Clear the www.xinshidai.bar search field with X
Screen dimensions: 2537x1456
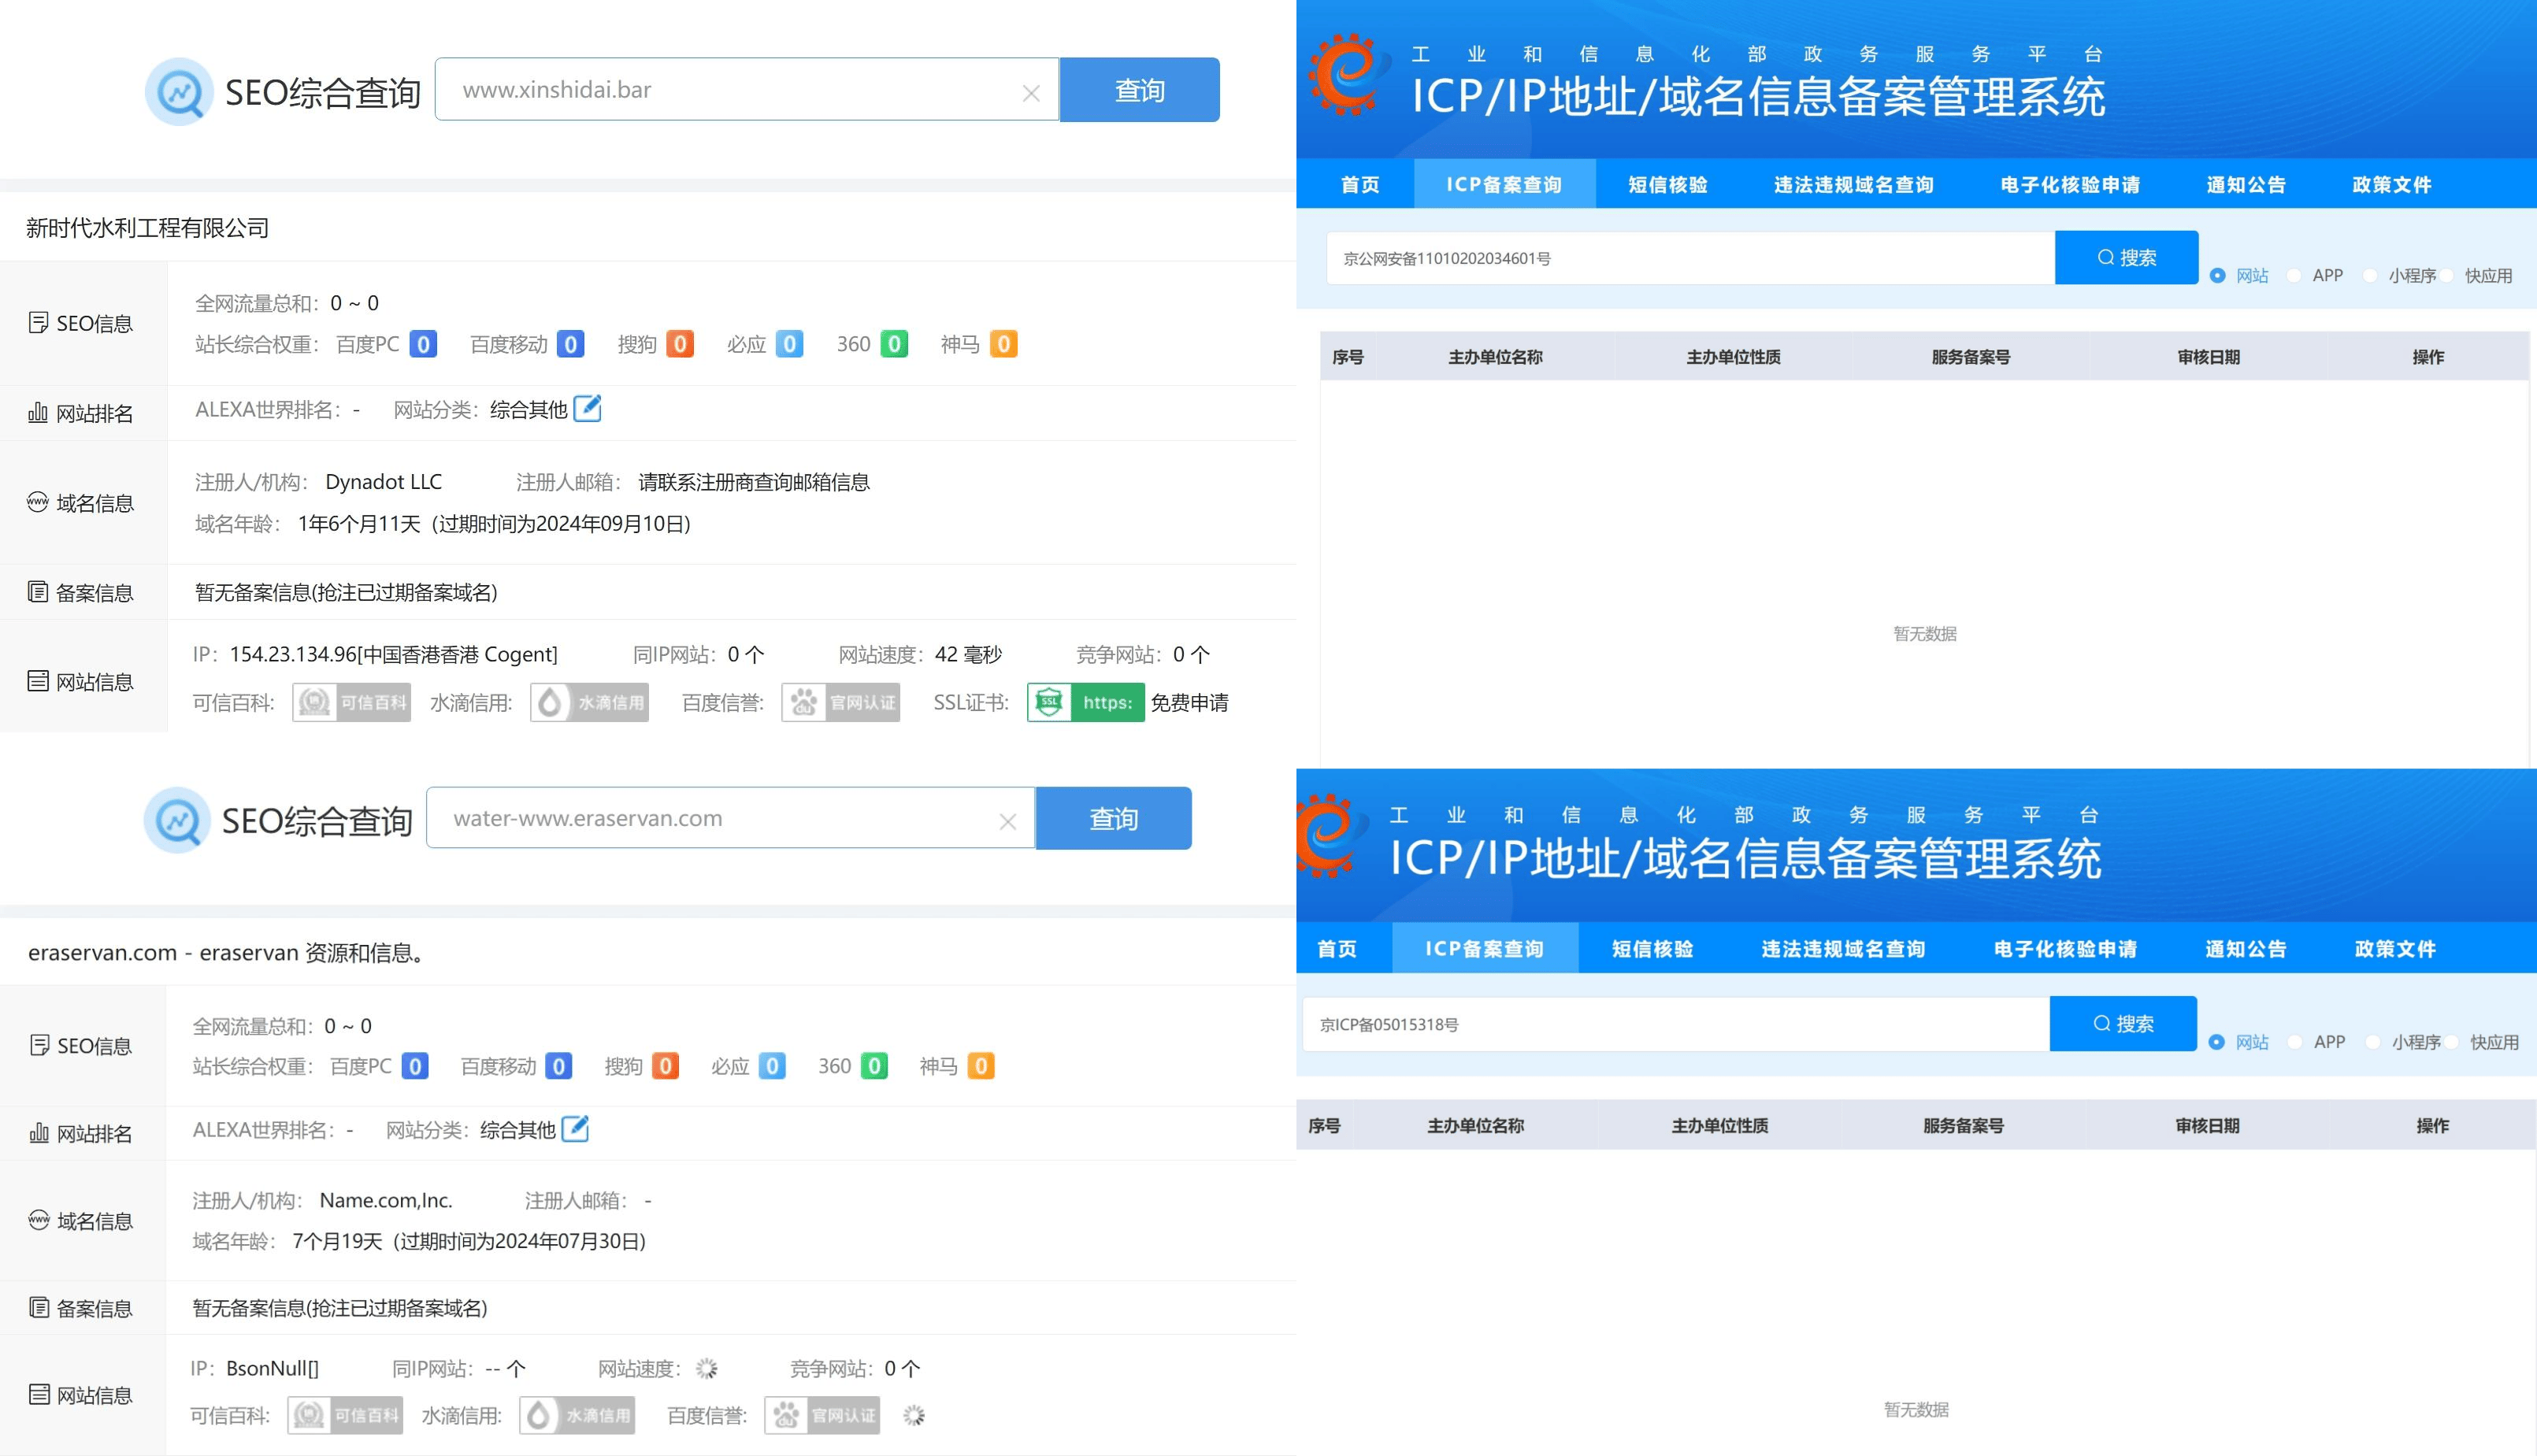[x=1031, y=93]
